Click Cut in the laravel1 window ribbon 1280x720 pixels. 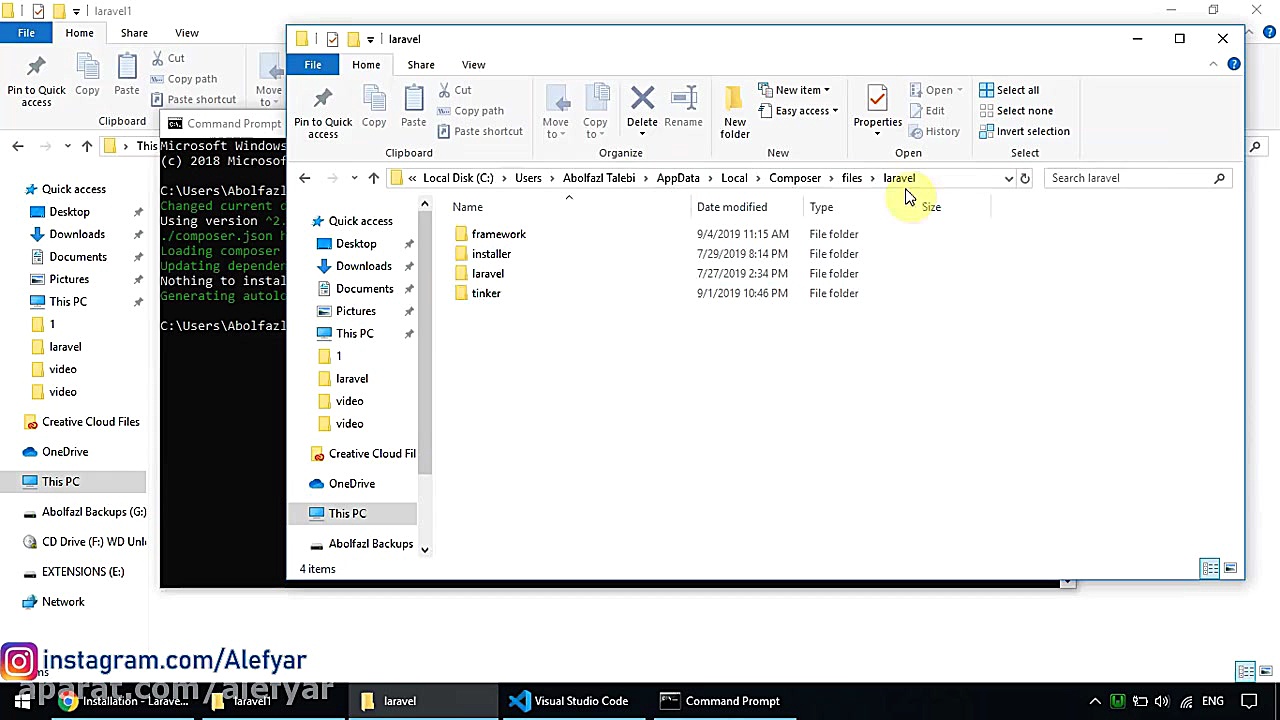pos(168,59)
